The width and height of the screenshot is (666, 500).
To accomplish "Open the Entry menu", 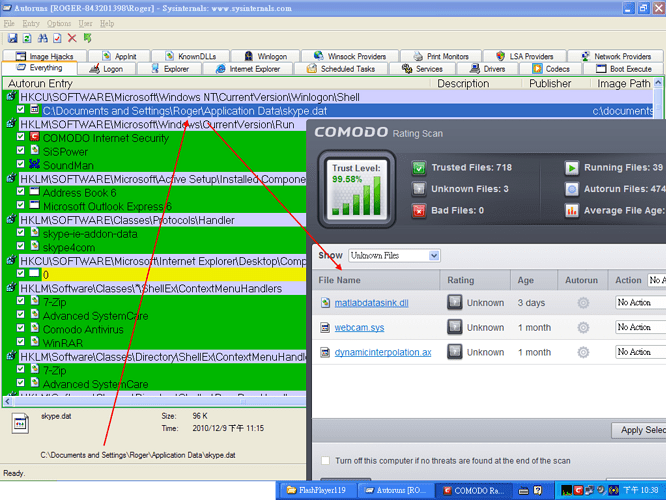I will point(31,23).
